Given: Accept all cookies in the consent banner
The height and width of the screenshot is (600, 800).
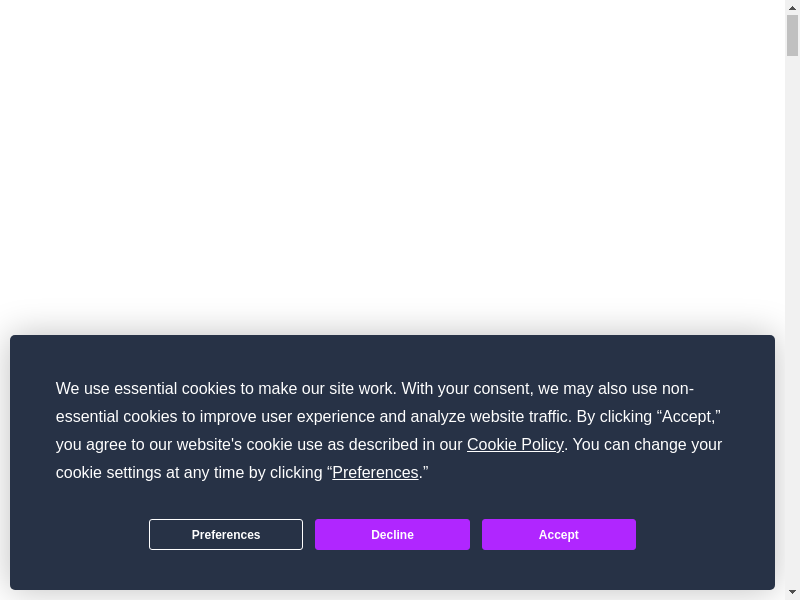Looking at the screenshot, I should point(558,534).
